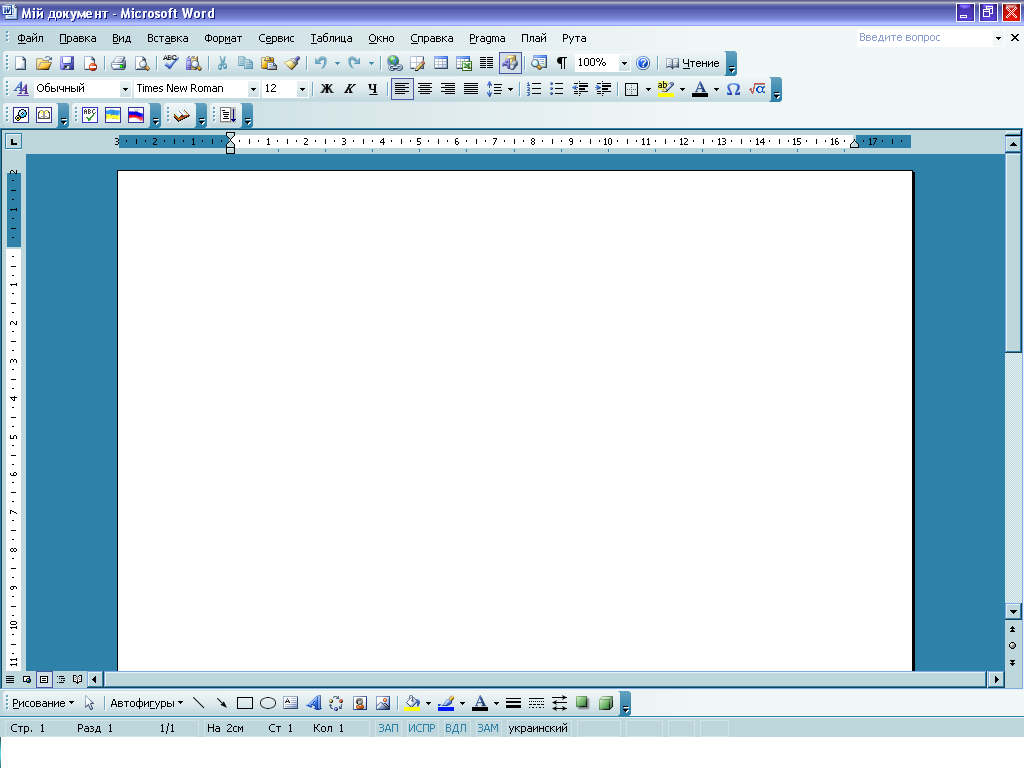Align text to the left
The image size is (1024, 768).
click(402, 89)
